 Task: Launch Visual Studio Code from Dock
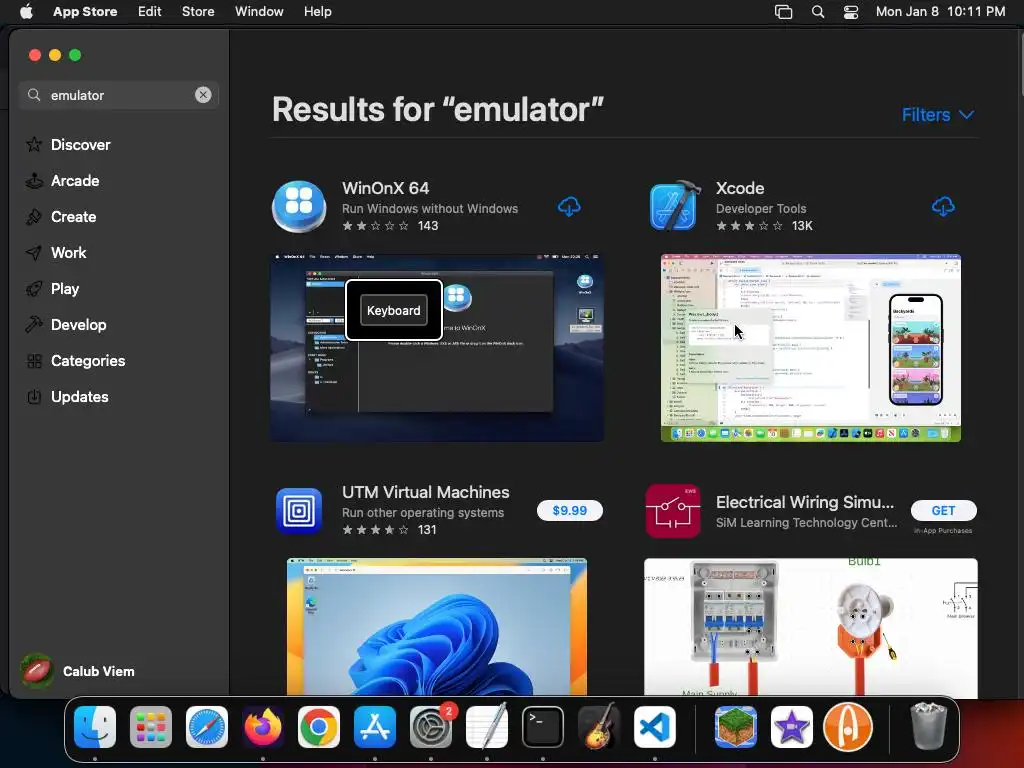pos(655,727)
